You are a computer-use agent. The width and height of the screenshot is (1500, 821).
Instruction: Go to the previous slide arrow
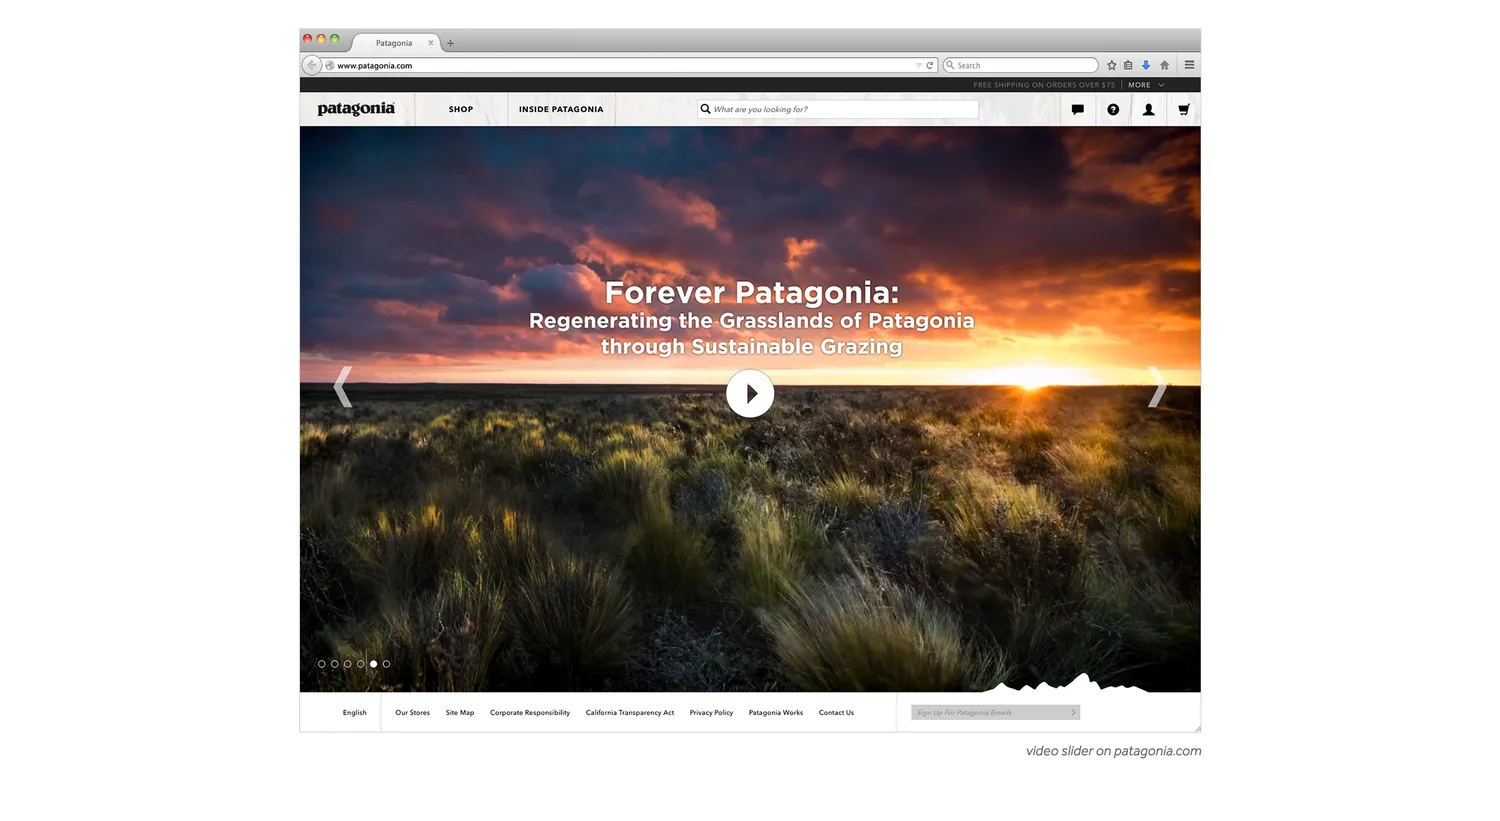pos(343,387)
